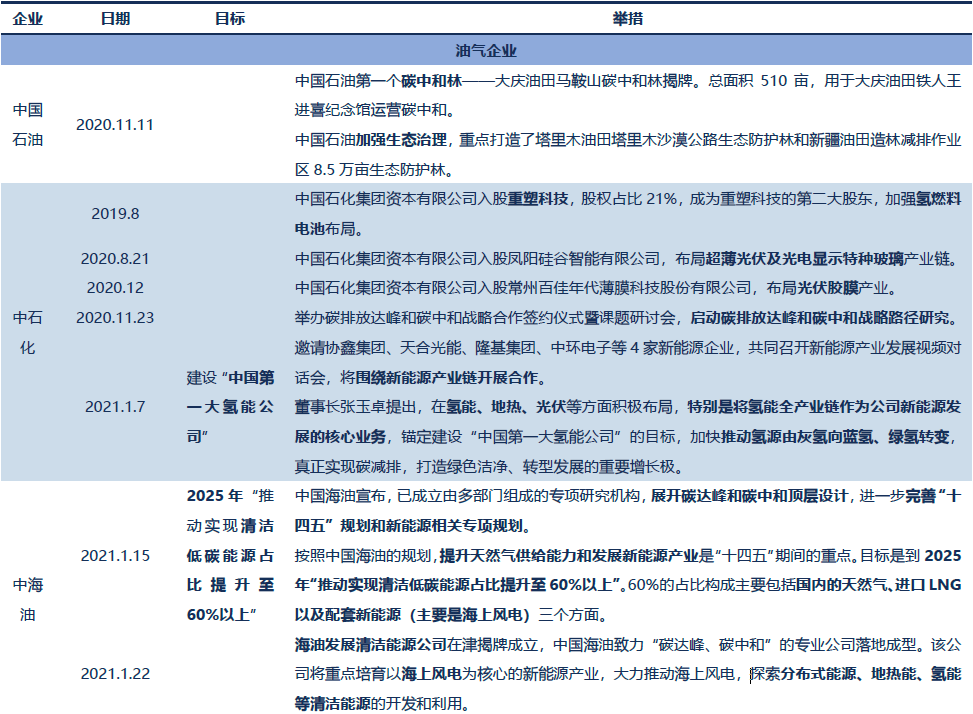This screenshot has height=714, width=973.
Task: Click the 区 8.5 万亩生态防护林 line
Action: coord(374,170)
